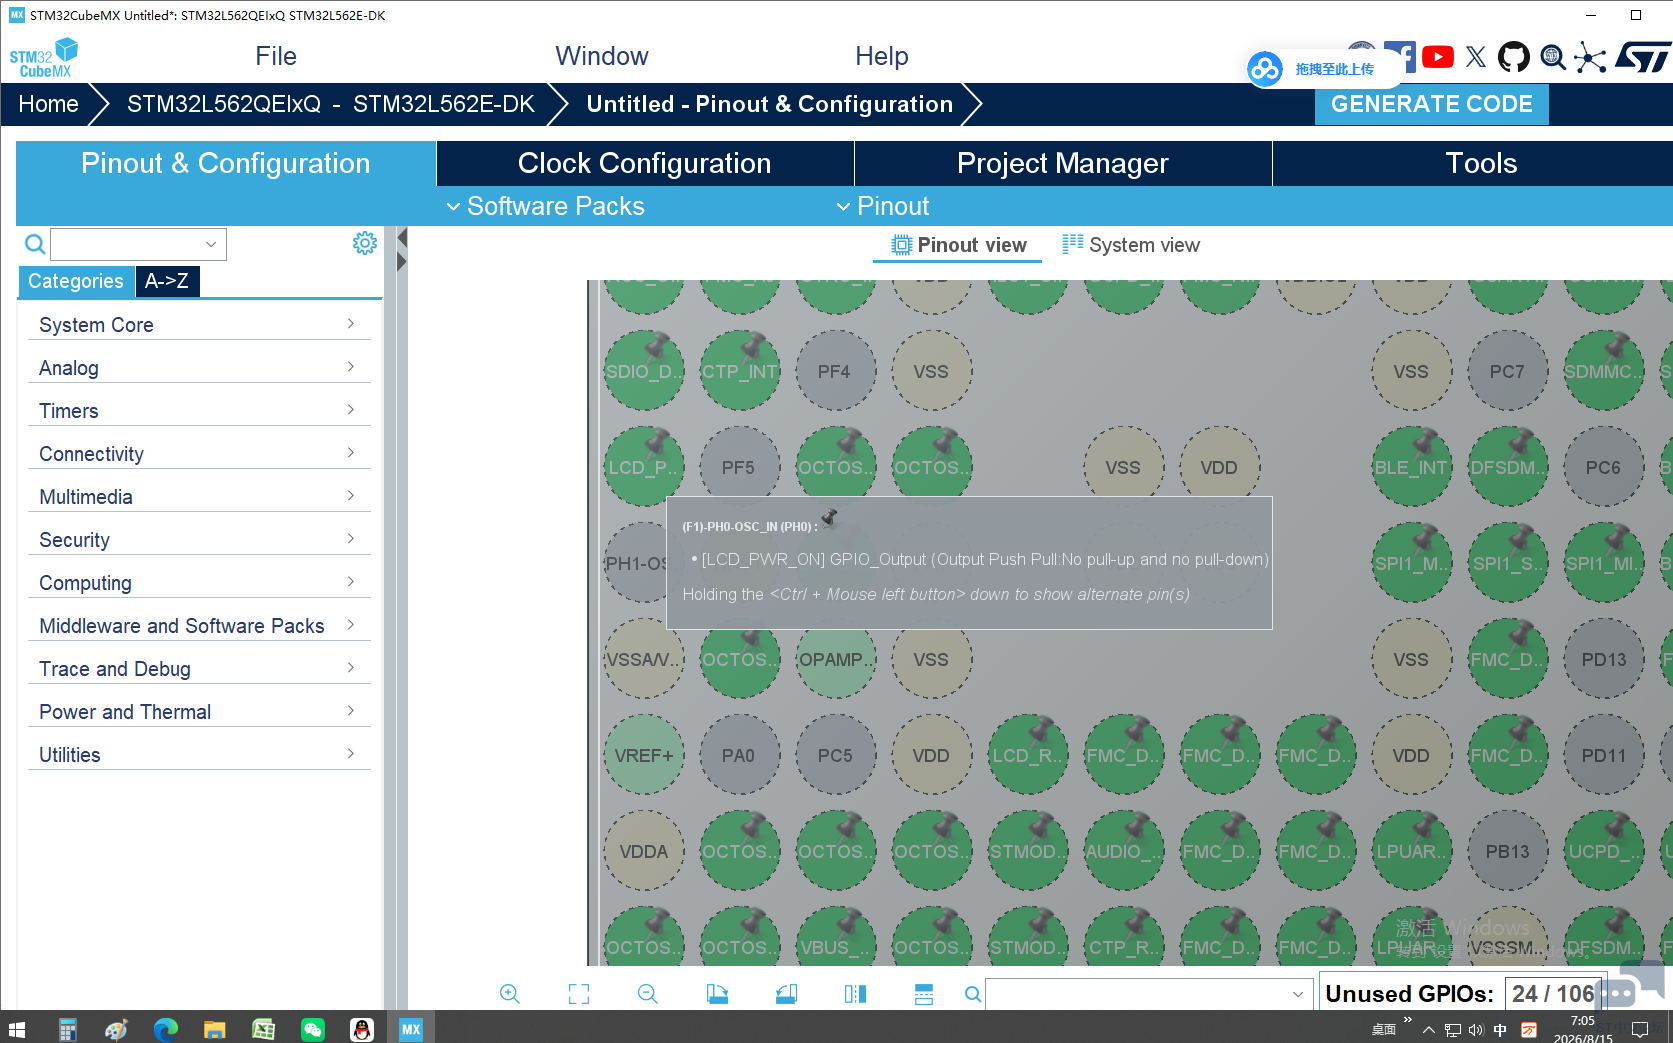Expand the Multimedia category
The image size is (1673, 1043).
click(199, 497)
